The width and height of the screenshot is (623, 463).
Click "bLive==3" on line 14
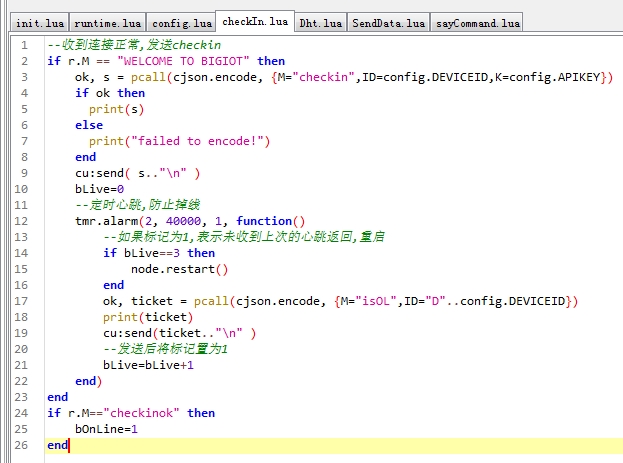tap(152, 253)
